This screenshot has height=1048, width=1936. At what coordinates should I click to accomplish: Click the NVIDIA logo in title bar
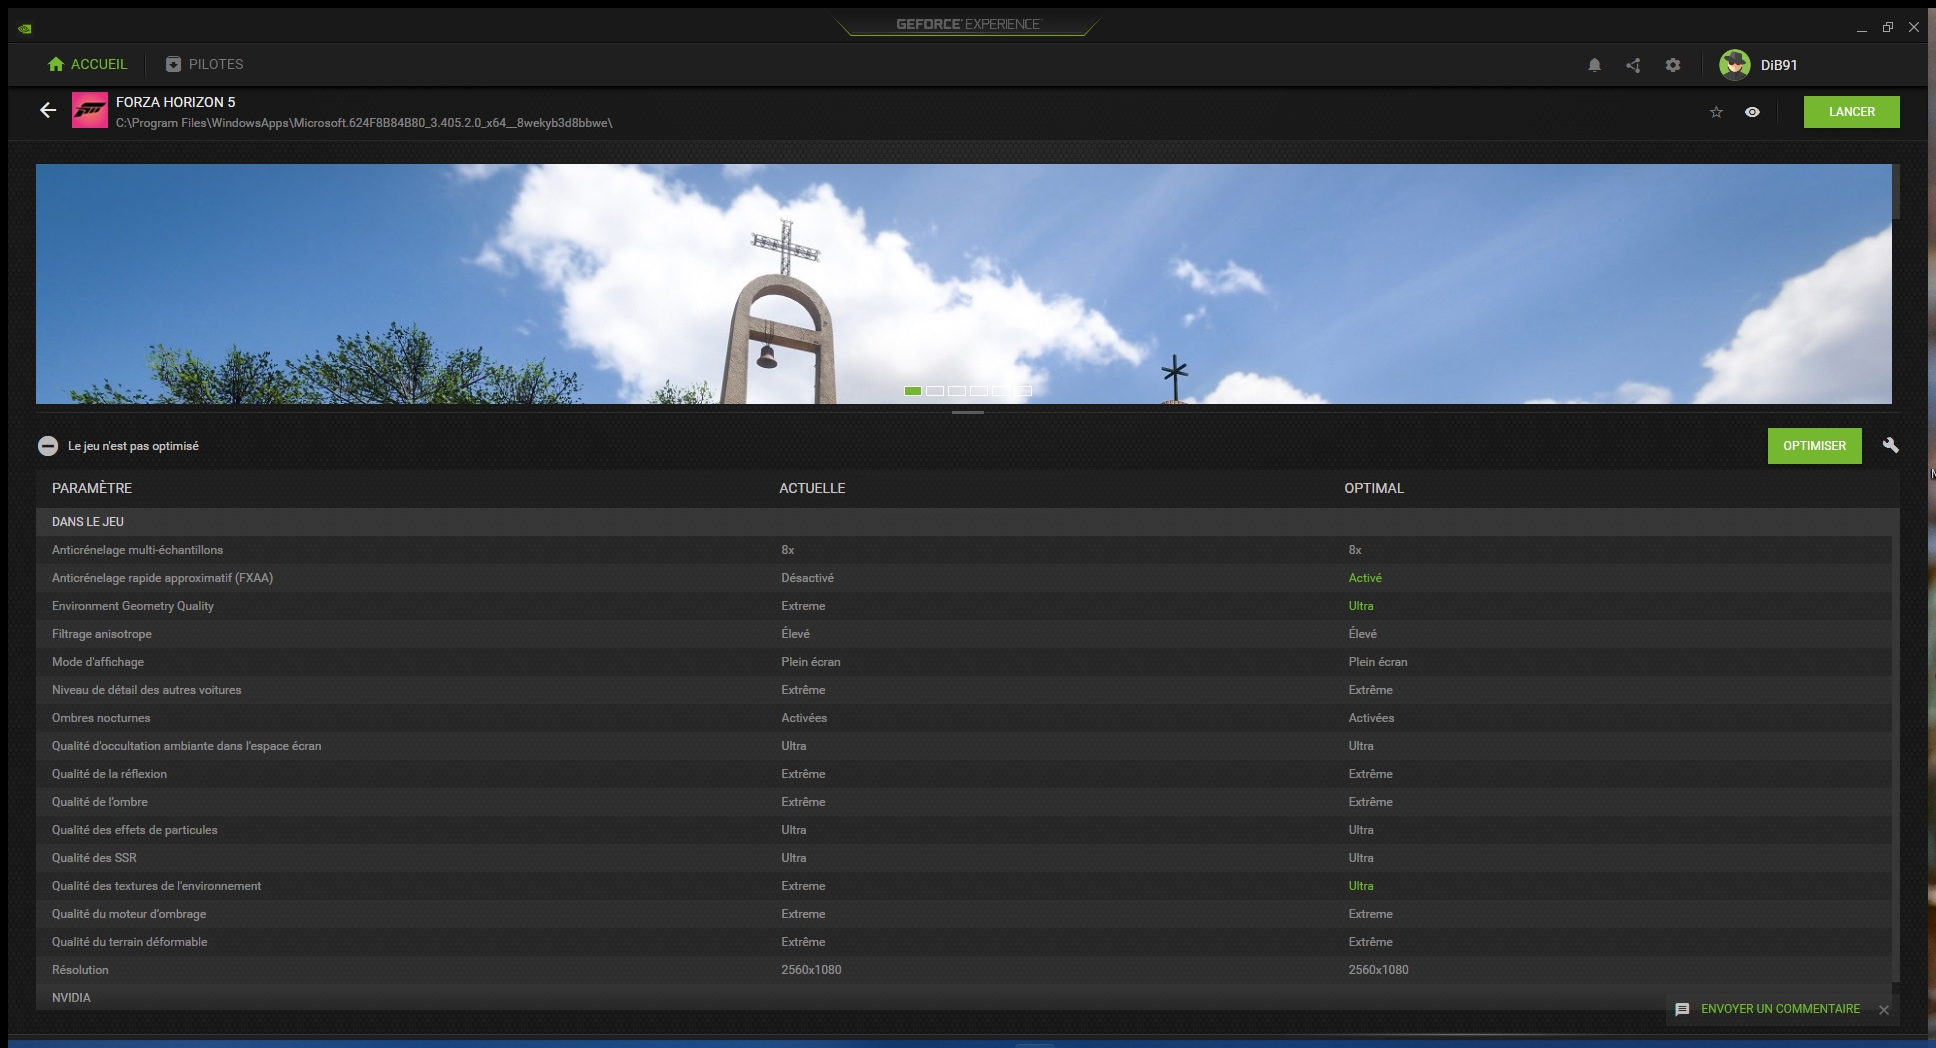24,28
